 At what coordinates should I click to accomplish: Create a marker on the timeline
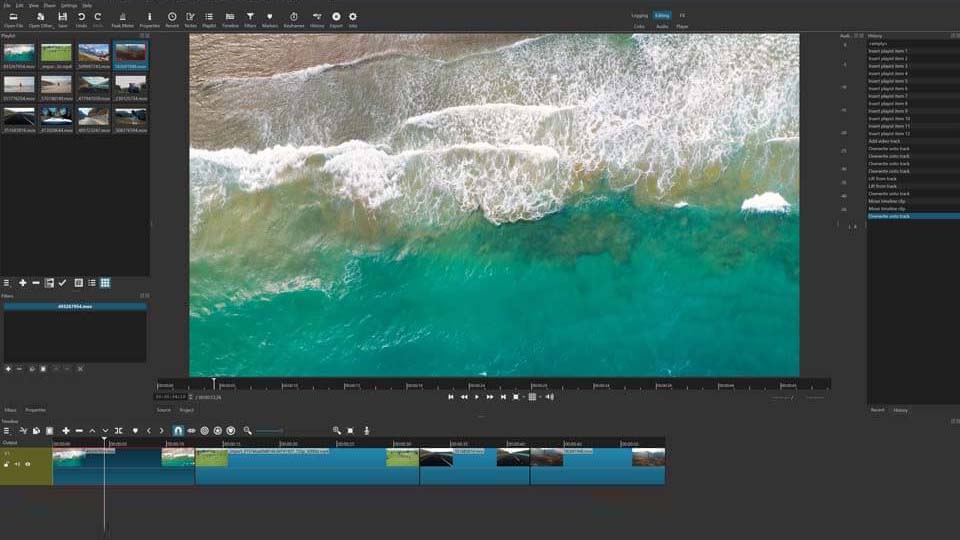click(135, 431)
